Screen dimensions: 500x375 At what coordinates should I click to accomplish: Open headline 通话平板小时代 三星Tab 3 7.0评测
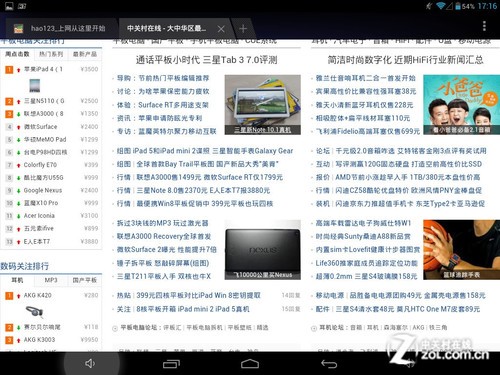point(206,60)
